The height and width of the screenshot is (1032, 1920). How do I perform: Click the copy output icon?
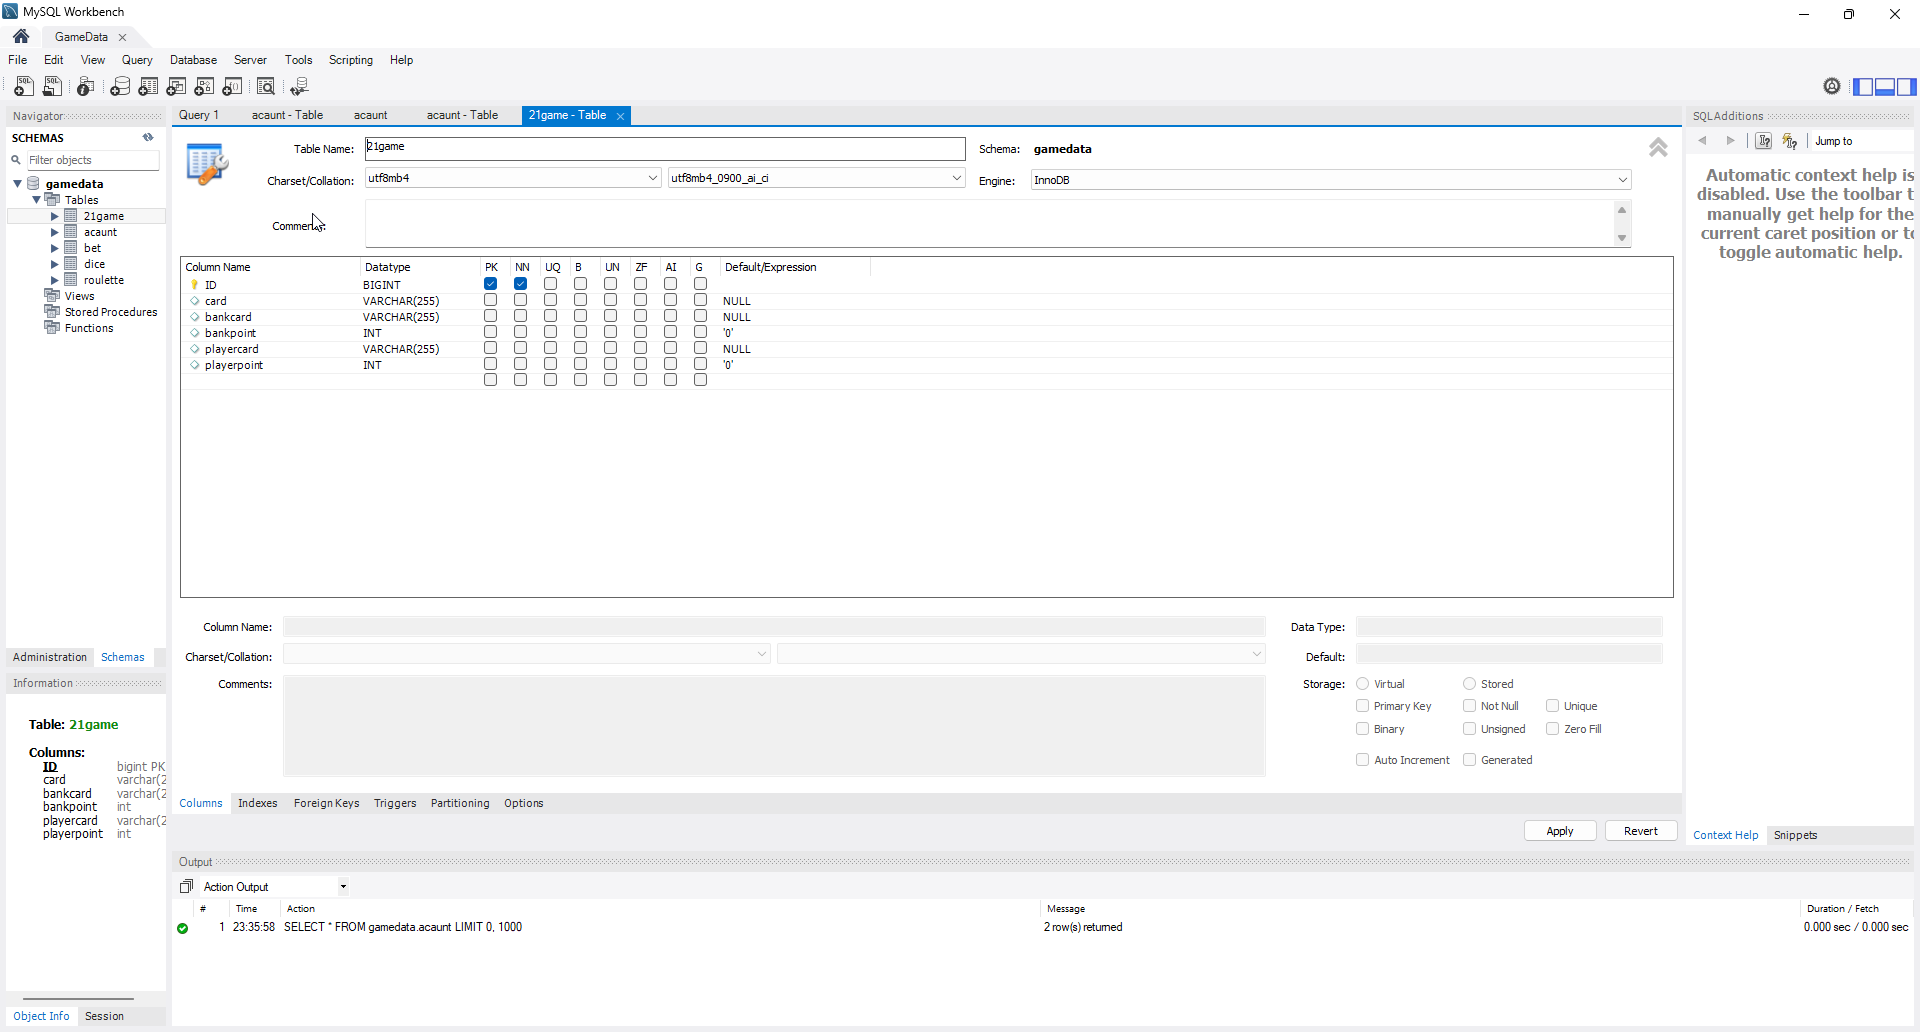186,887
